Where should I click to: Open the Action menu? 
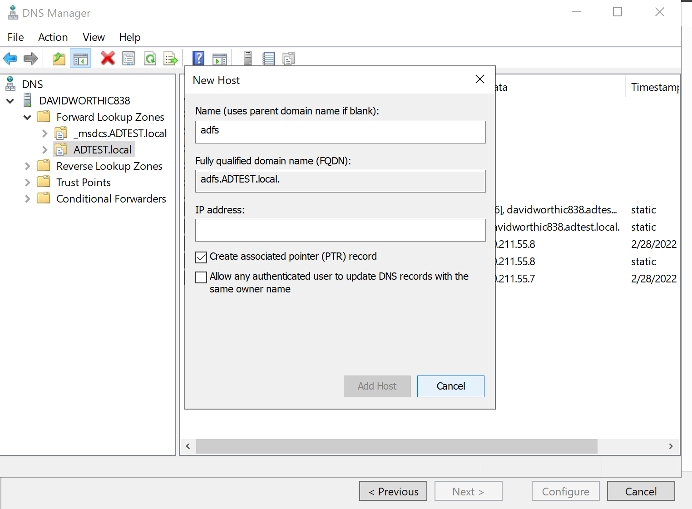(53, 37)
